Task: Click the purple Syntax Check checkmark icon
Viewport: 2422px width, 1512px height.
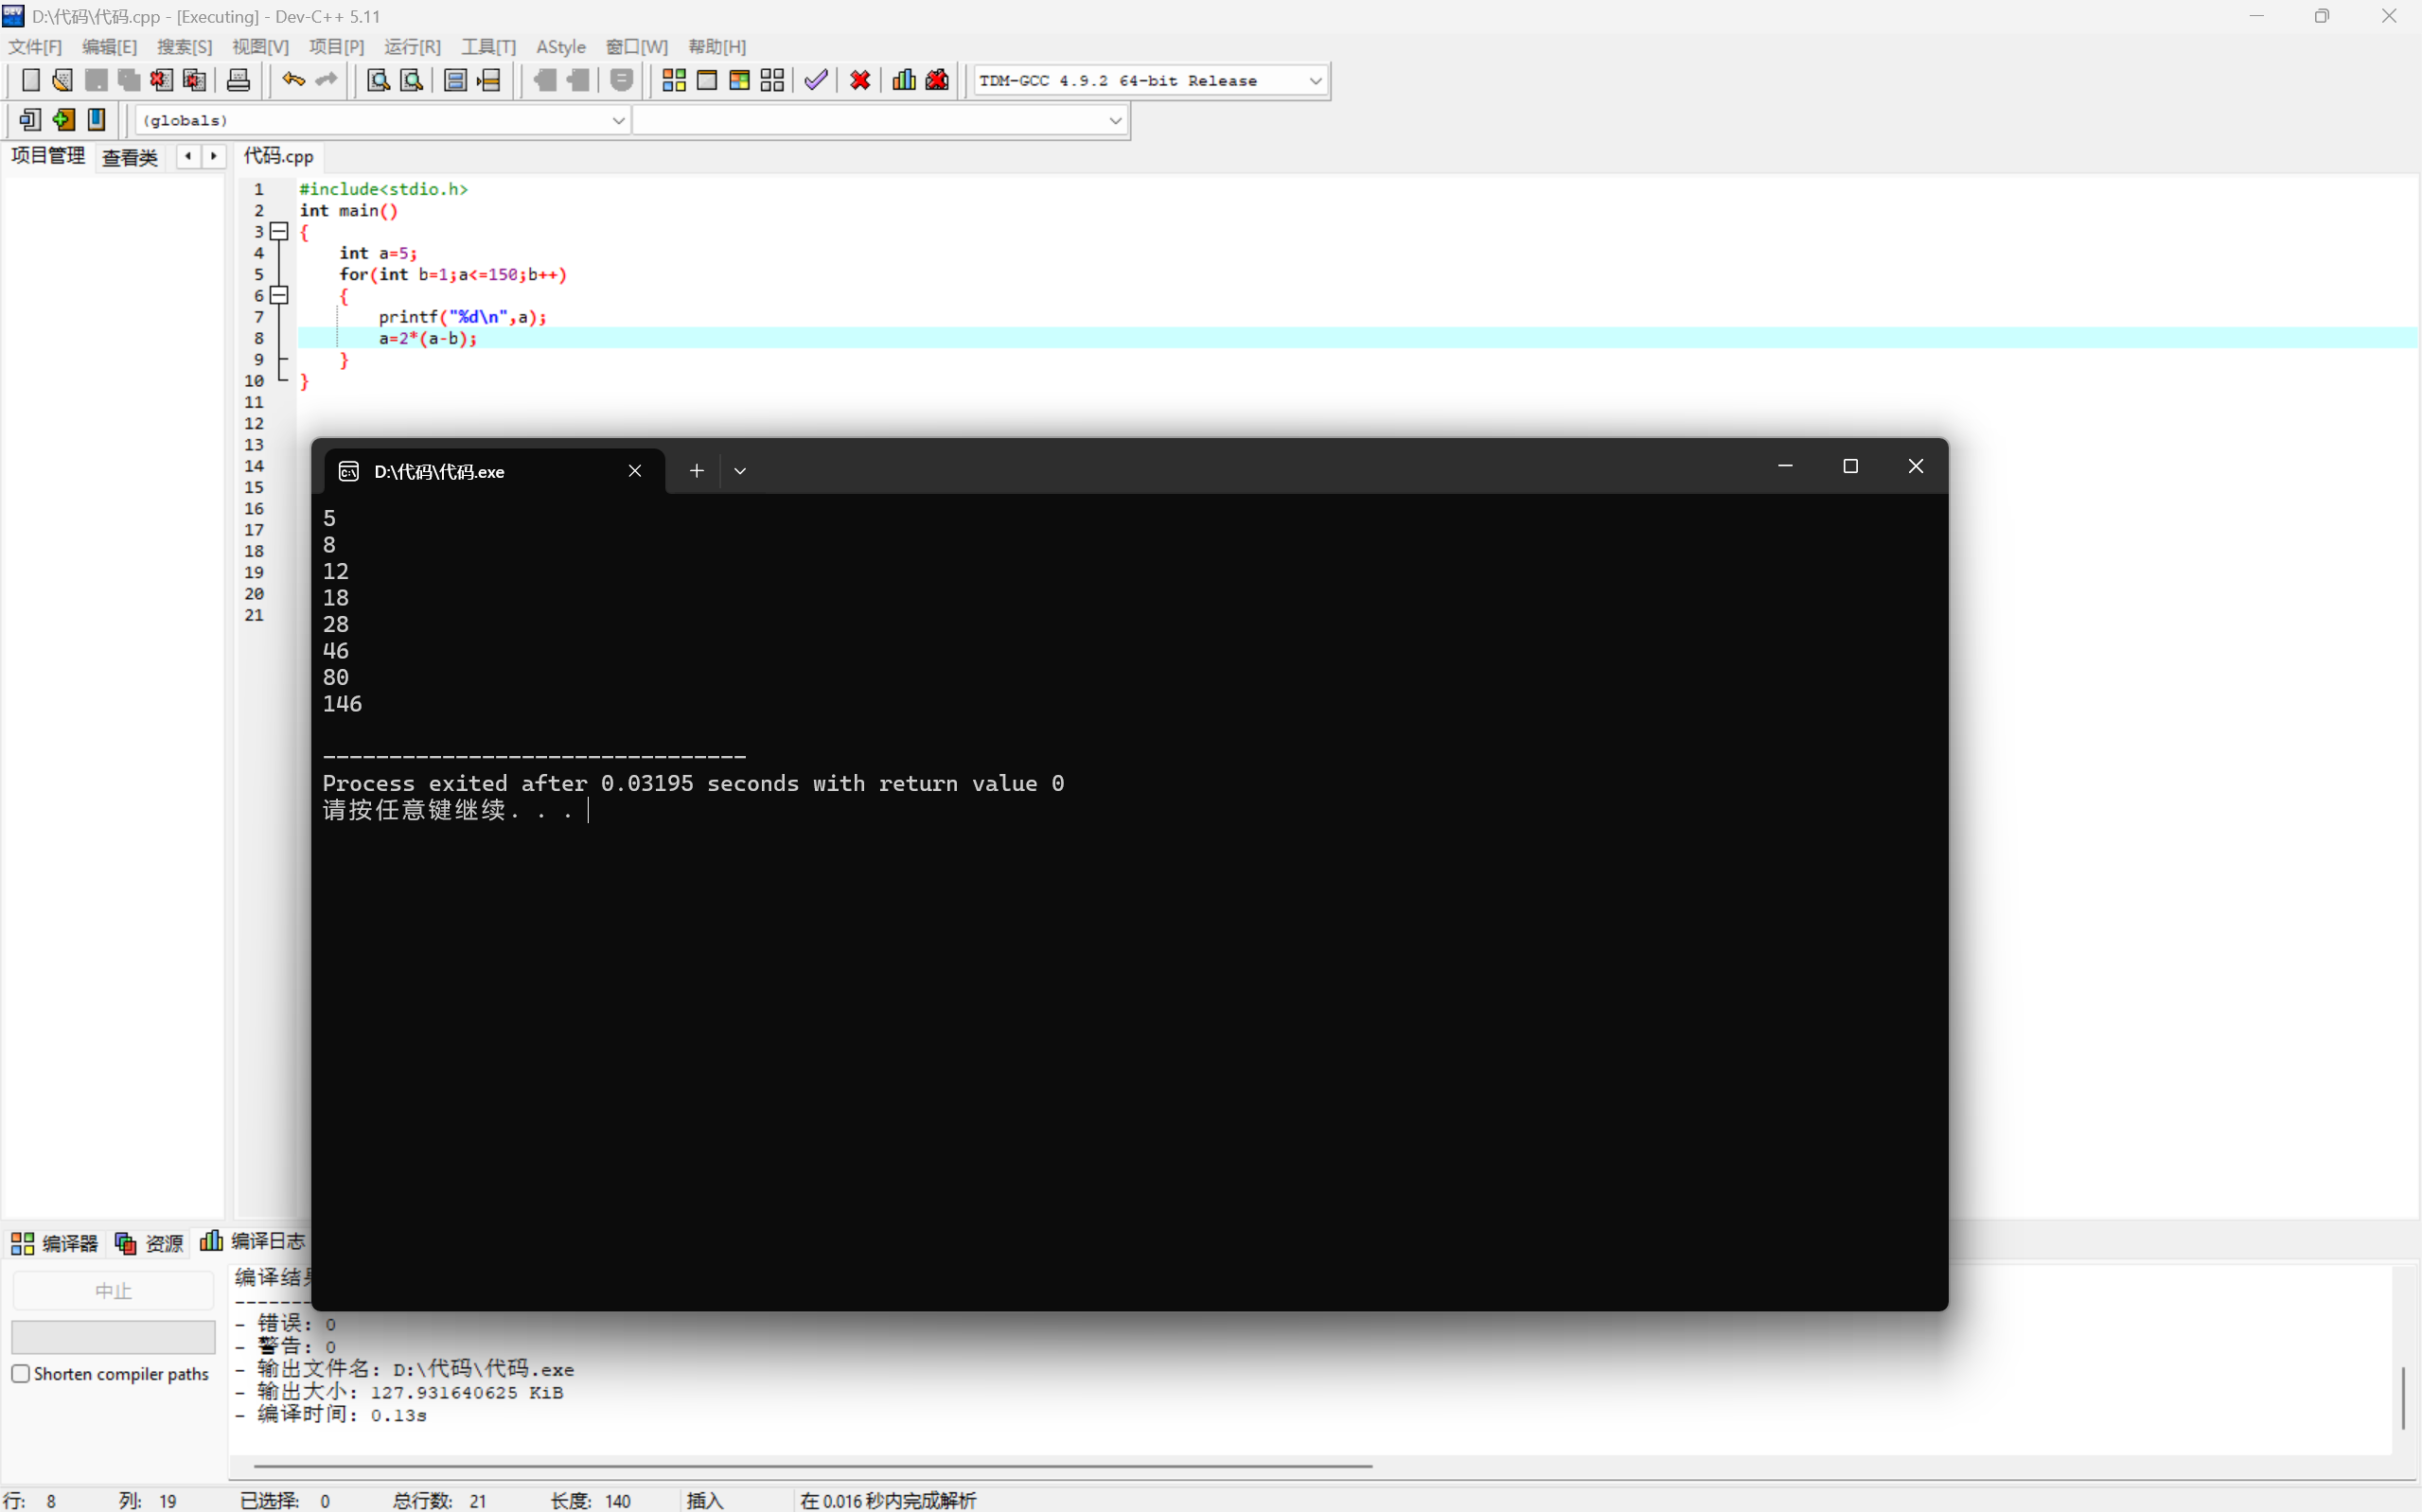Action: (x=816, y=80)
